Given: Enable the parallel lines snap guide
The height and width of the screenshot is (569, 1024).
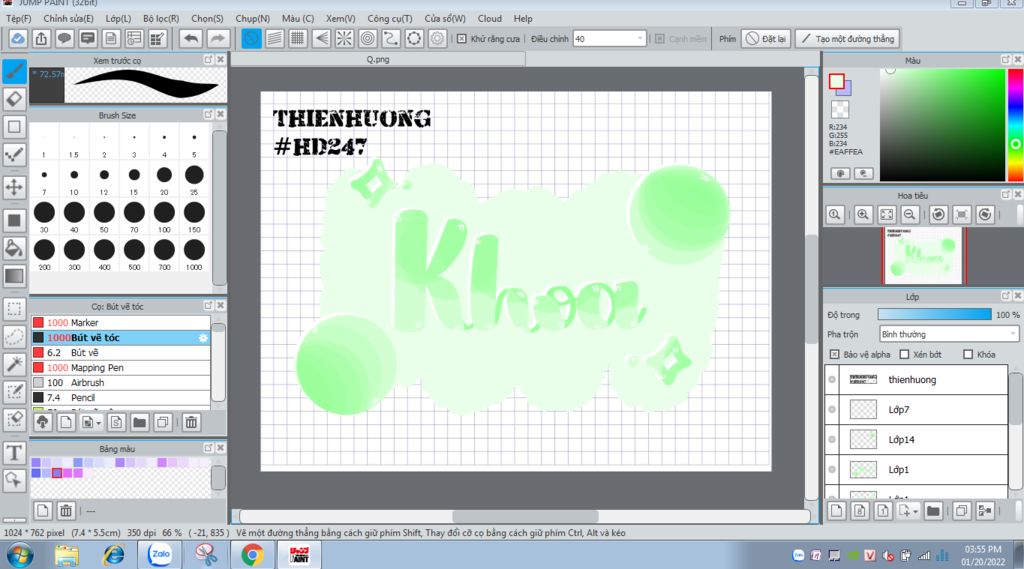Looking at the screenshot, I should [274, 39].
